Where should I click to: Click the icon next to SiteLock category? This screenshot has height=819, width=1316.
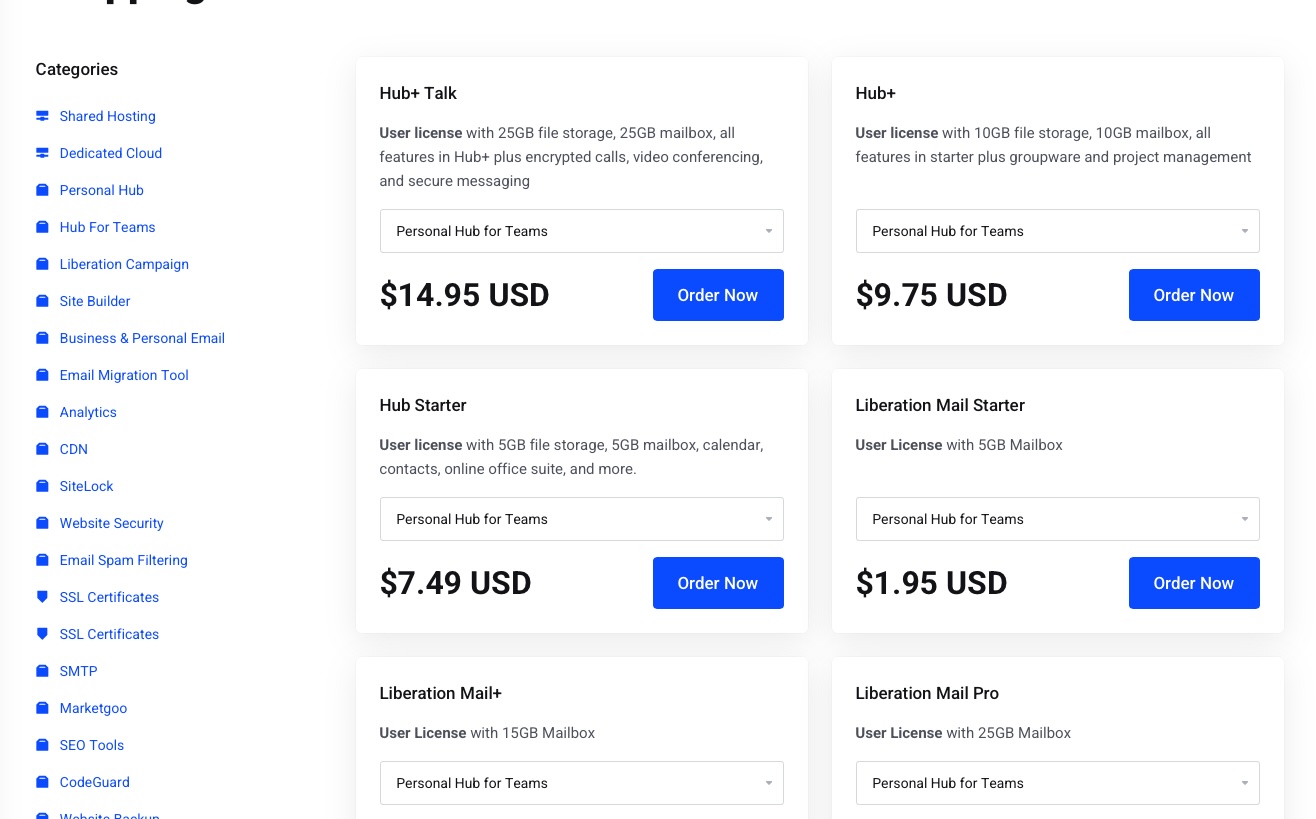pyautogui.click(x=42, y=486)
